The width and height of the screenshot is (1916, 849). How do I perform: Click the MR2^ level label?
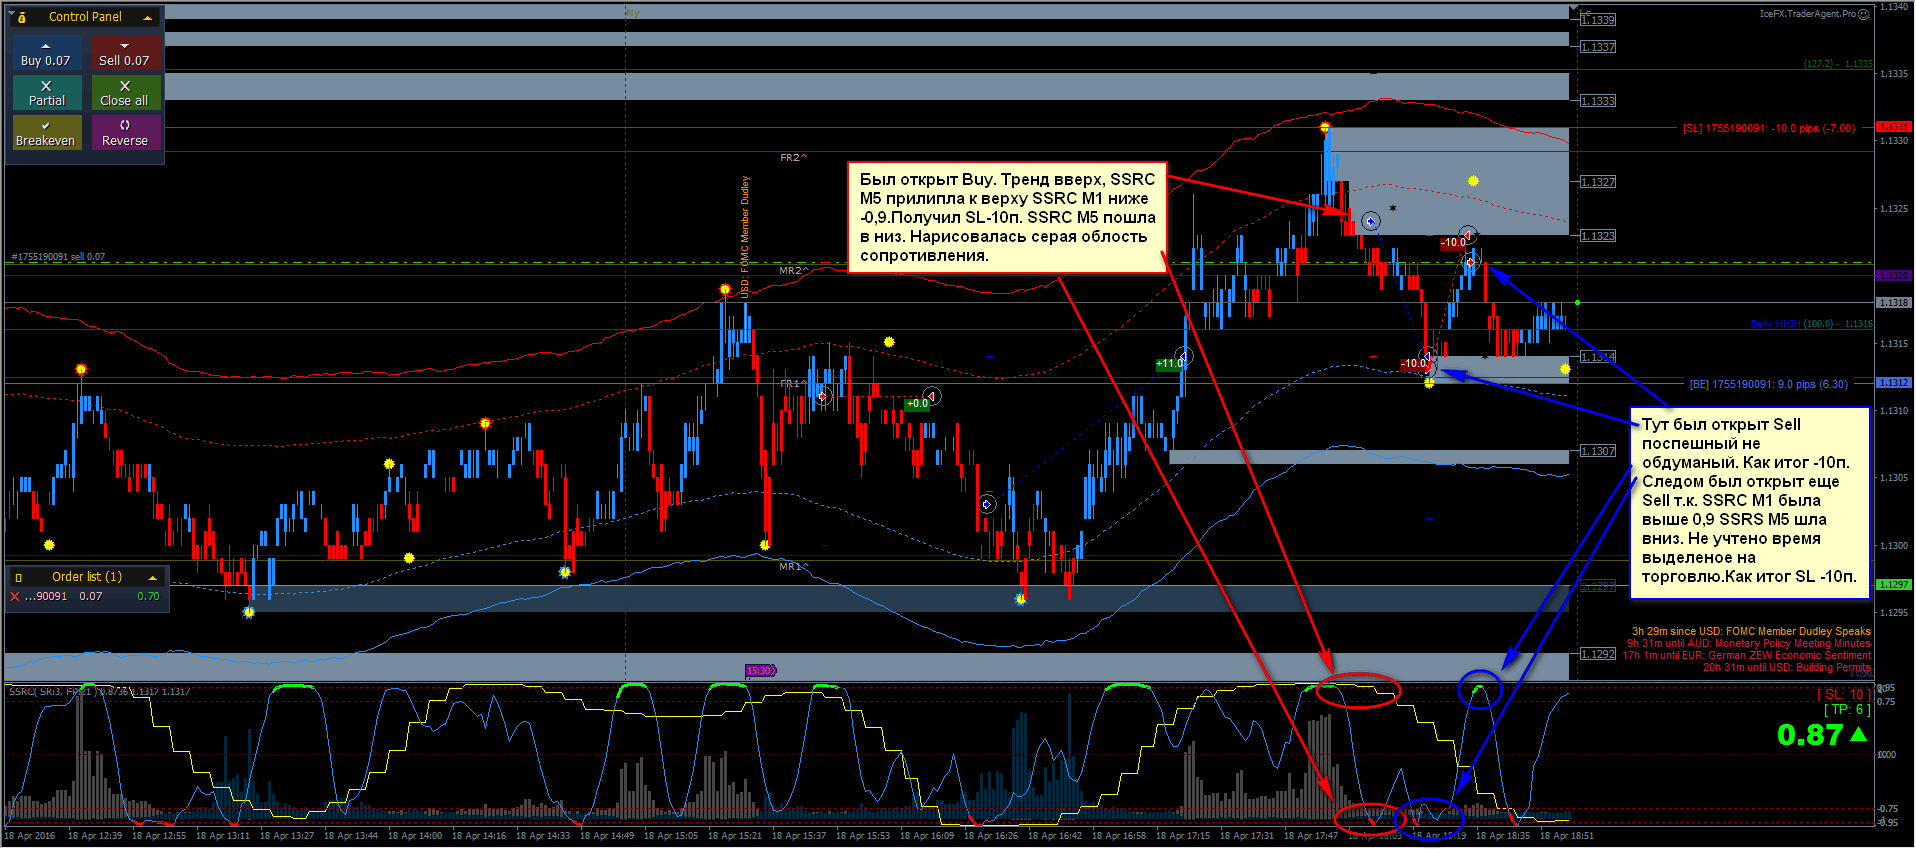click(794, 271)
